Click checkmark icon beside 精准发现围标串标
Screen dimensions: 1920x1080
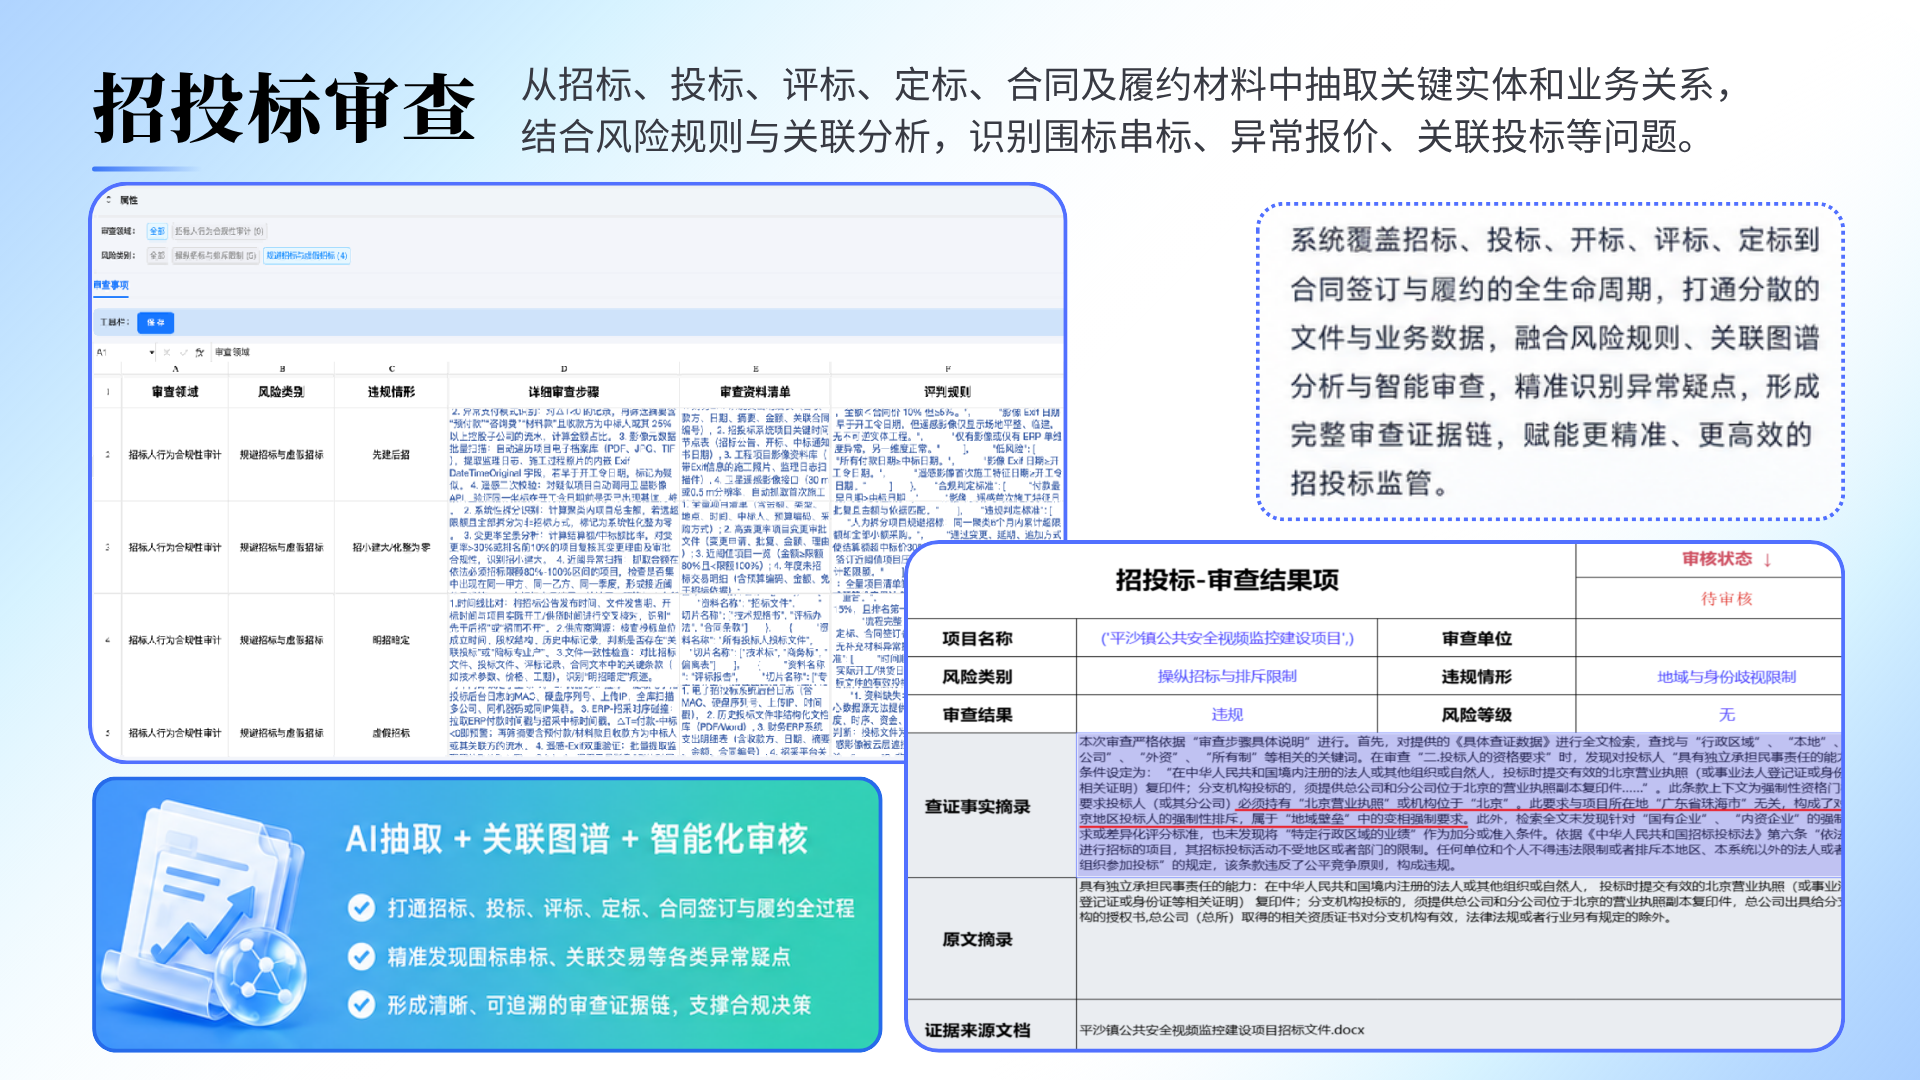click(361, 957)
